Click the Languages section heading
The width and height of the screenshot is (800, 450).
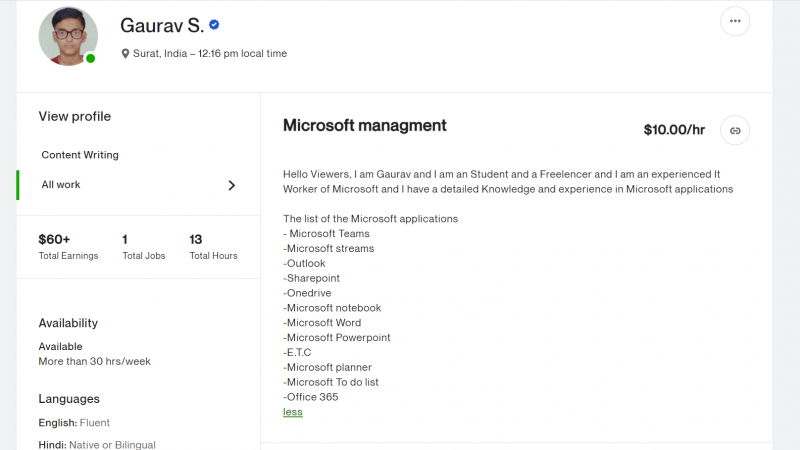[x=69, y=399]
